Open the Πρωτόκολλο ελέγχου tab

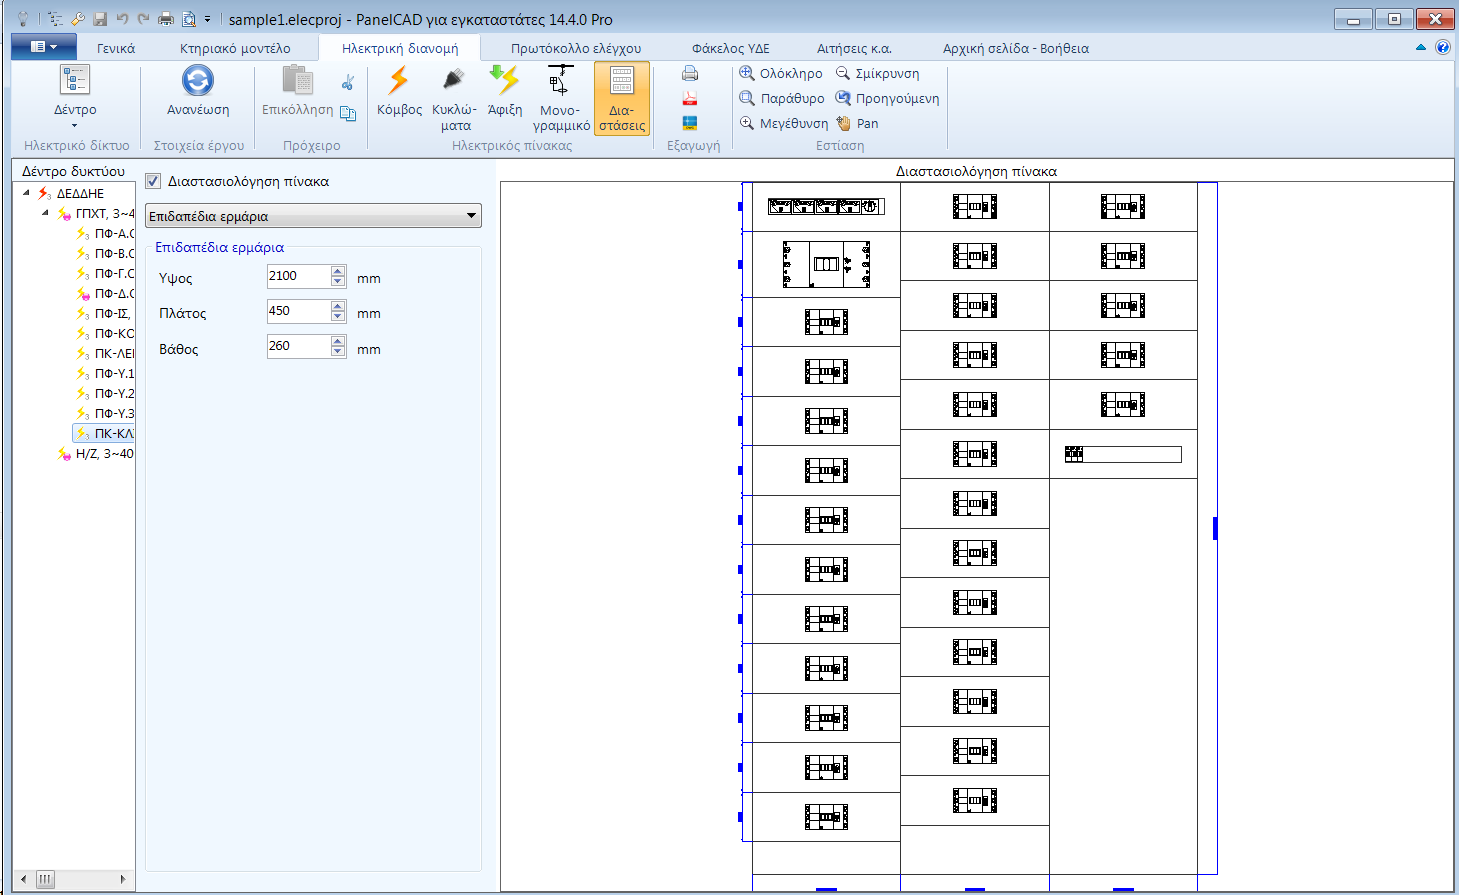(x=576, y=48)
